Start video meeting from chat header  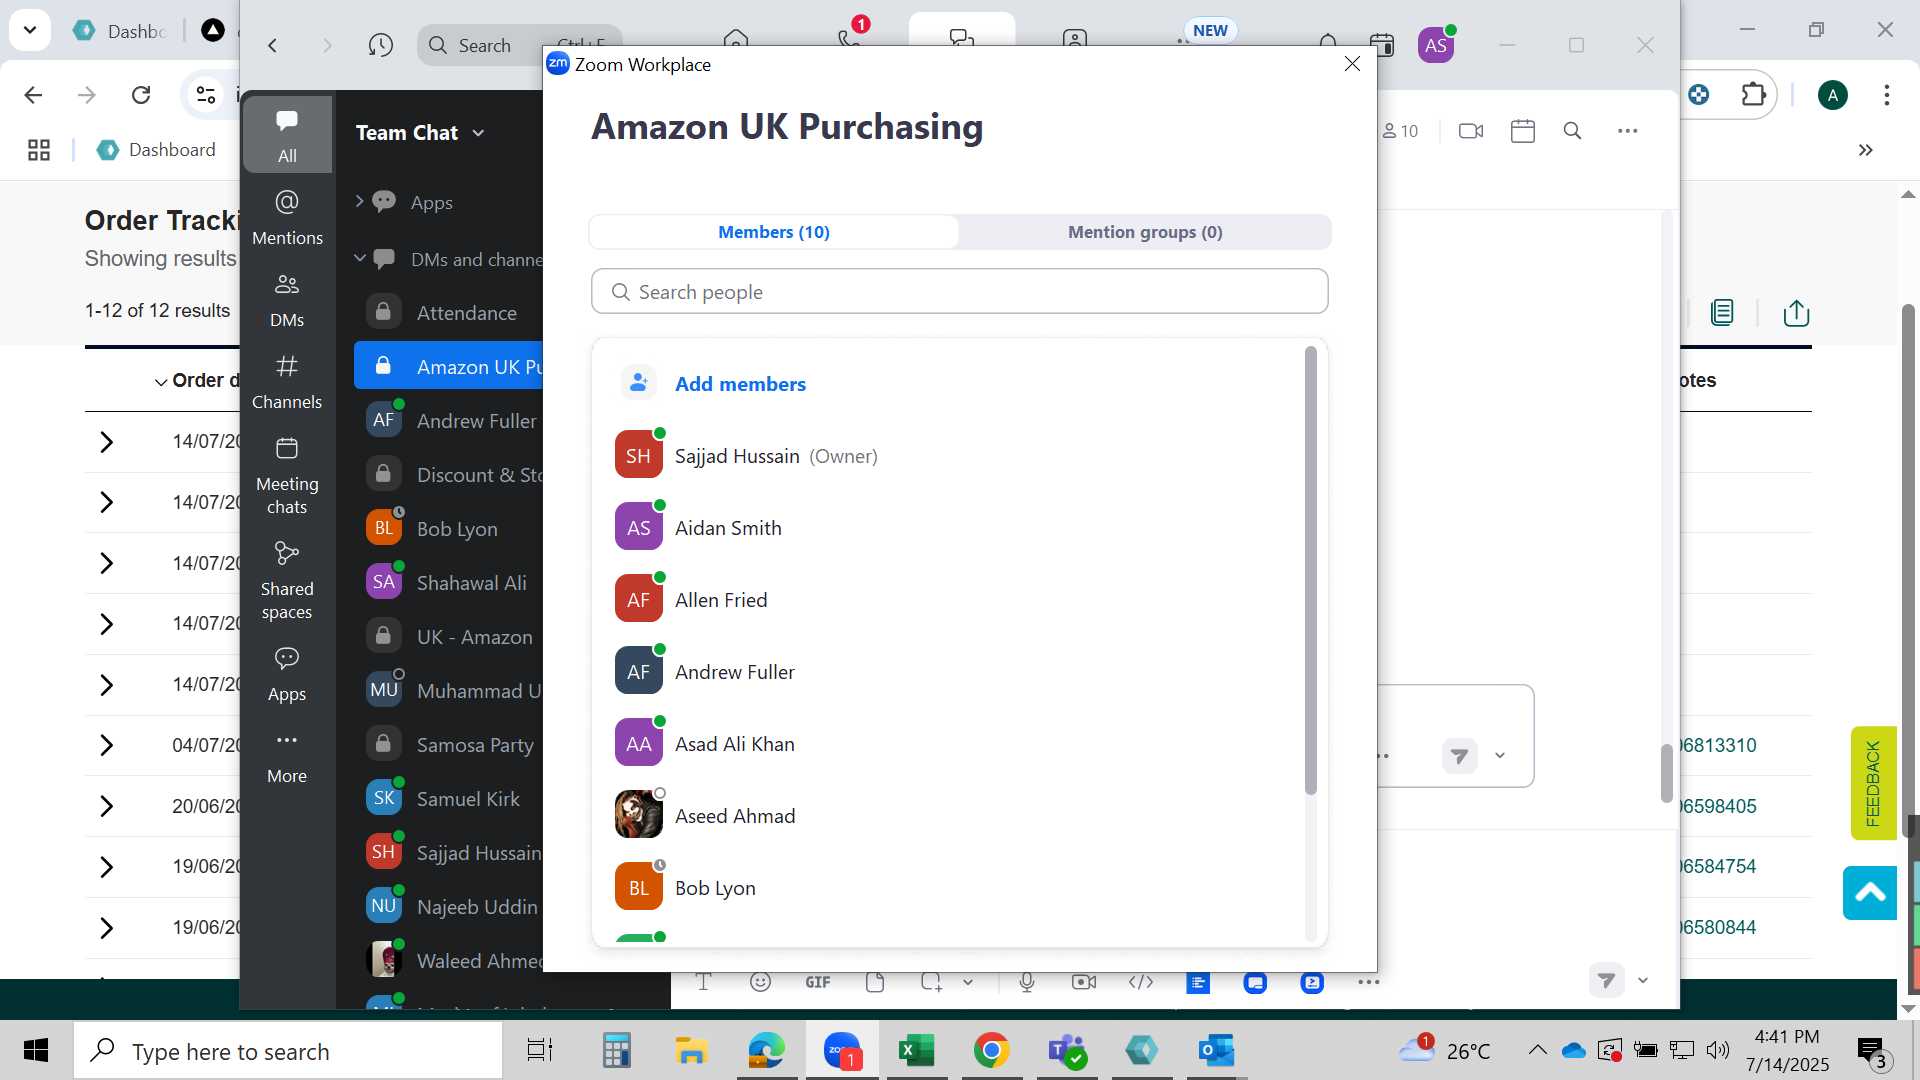pos(1471,131)
